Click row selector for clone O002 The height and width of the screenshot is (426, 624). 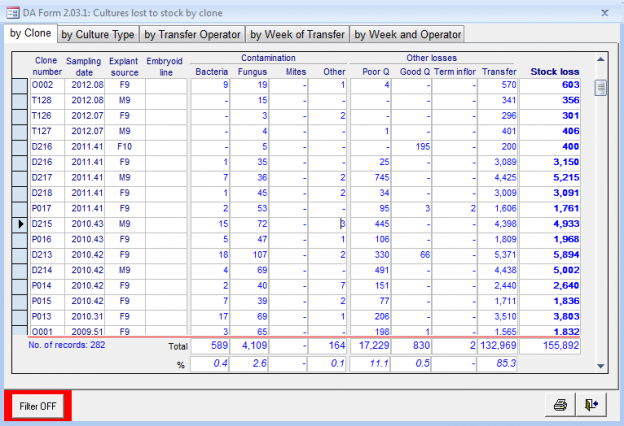(x=18, y=85)
